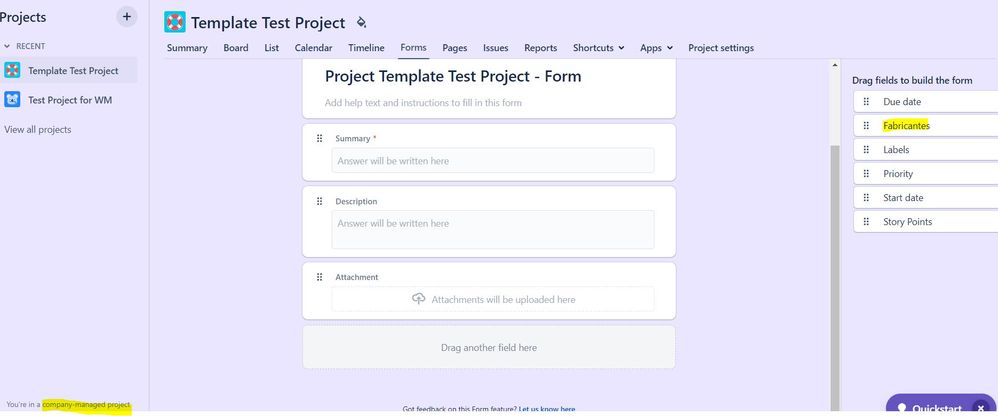Click the form's vertical scrollbar thumb
The height and width of the screenshot is (416, 998).
[x=835, y=278]
